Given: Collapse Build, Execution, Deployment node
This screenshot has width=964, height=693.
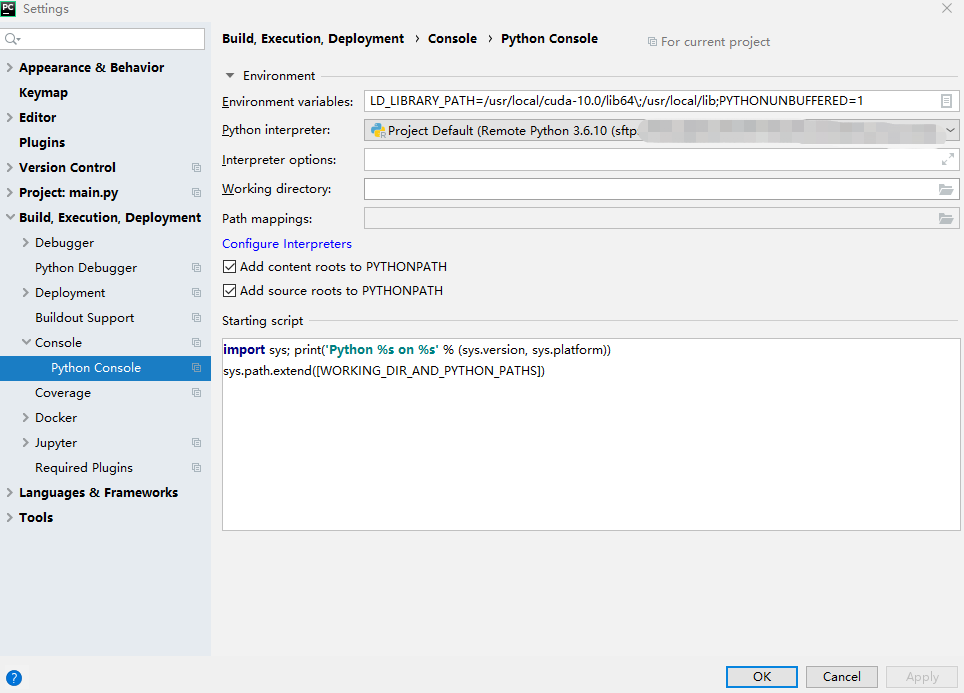Looking at the screenshot, I should point(10,217).
